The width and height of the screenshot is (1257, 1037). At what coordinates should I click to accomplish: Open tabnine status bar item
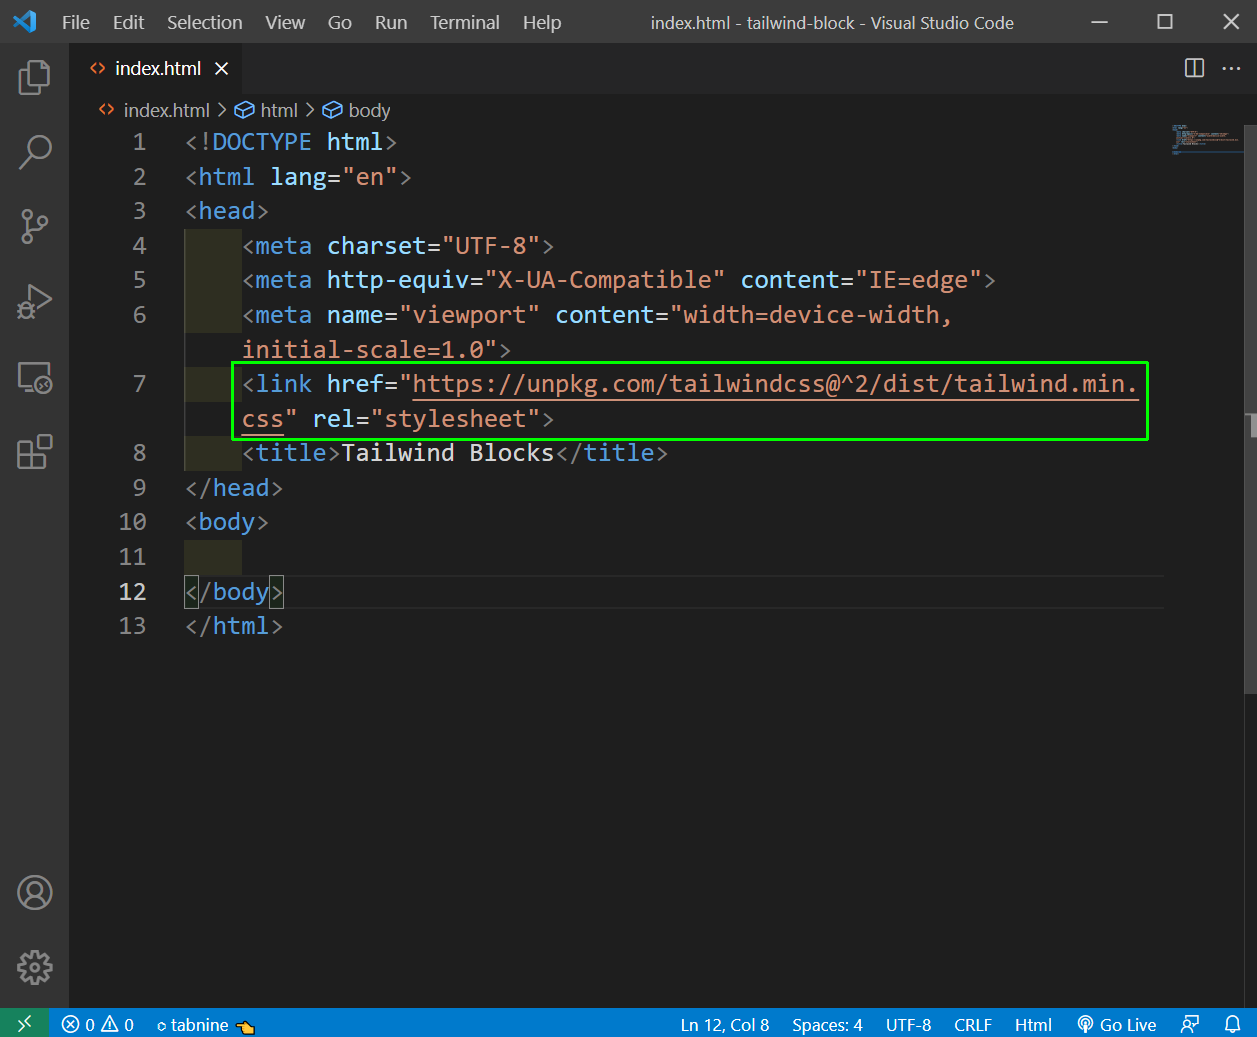[205, 1024]
